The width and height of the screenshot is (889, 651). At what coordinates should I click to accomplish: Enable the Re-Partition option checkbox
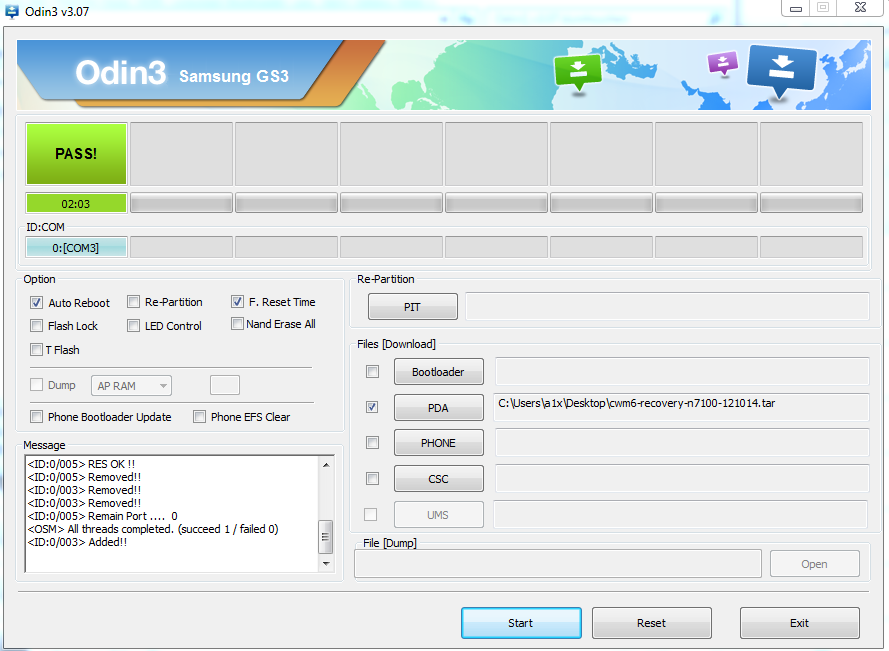tap(133, 302)
